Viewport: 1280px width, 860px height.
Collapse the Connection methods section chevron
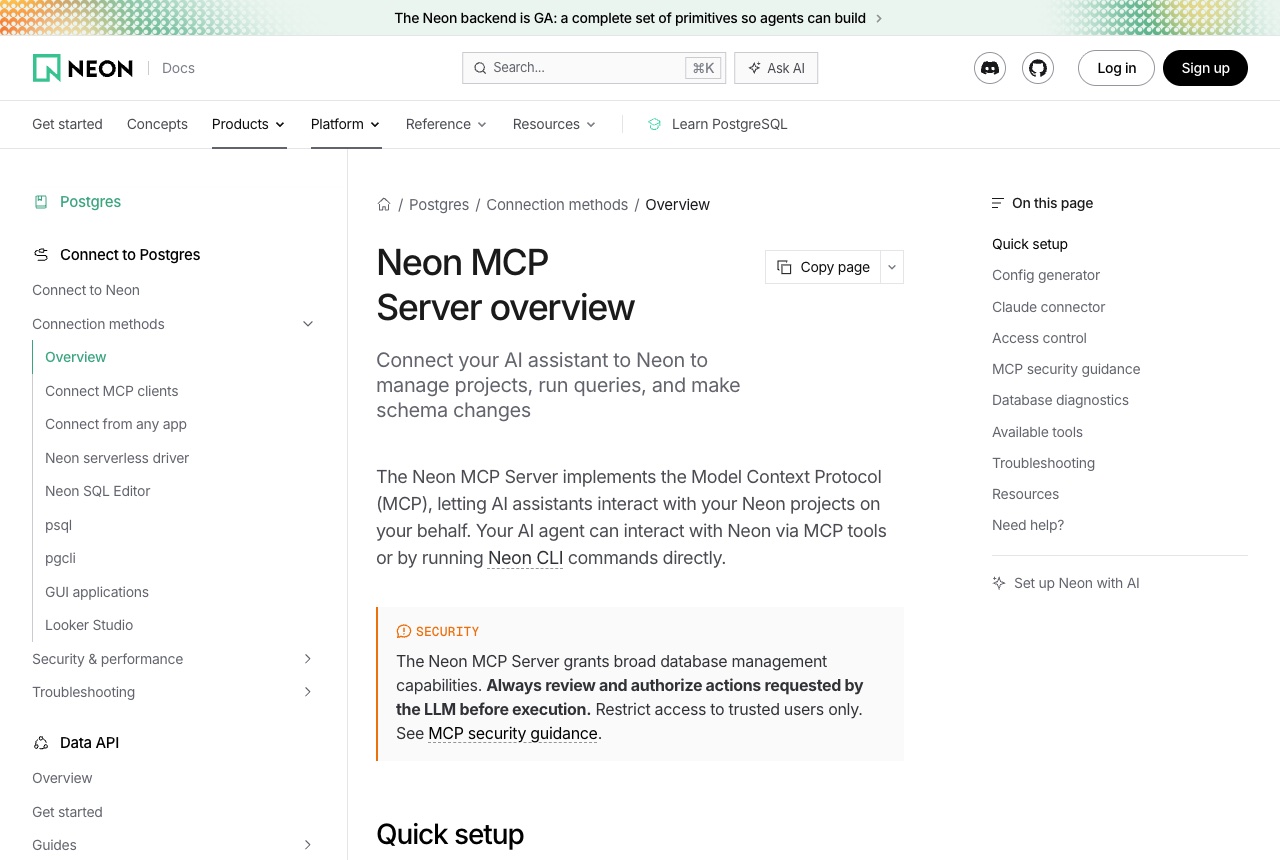[308, 324]
